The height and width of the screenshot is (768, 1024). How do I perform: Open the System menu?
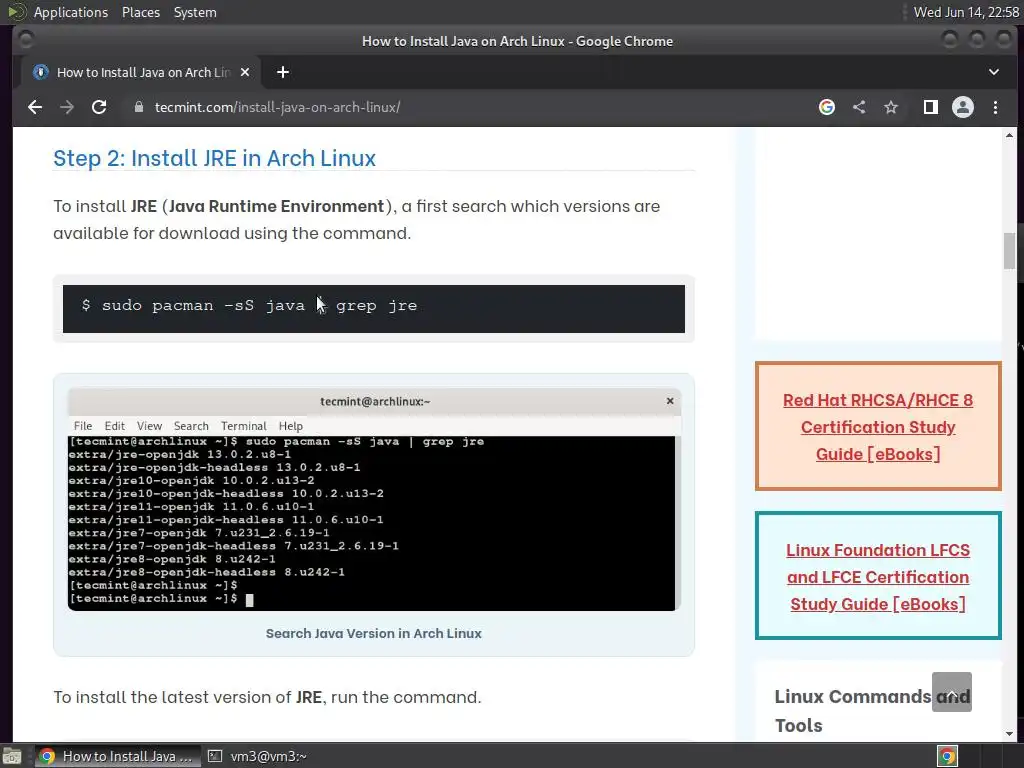tap(195, 12)
